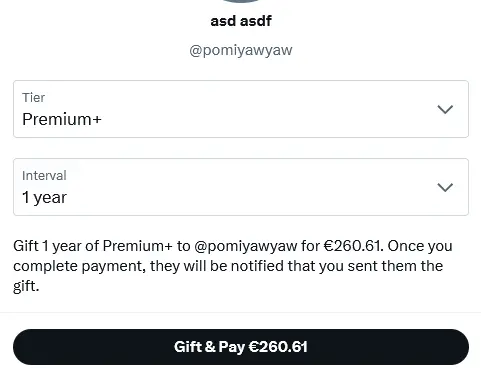The image size is (481, 369).
Task: Click the €260.61 price in description text
Action: (x=353, y=246)
